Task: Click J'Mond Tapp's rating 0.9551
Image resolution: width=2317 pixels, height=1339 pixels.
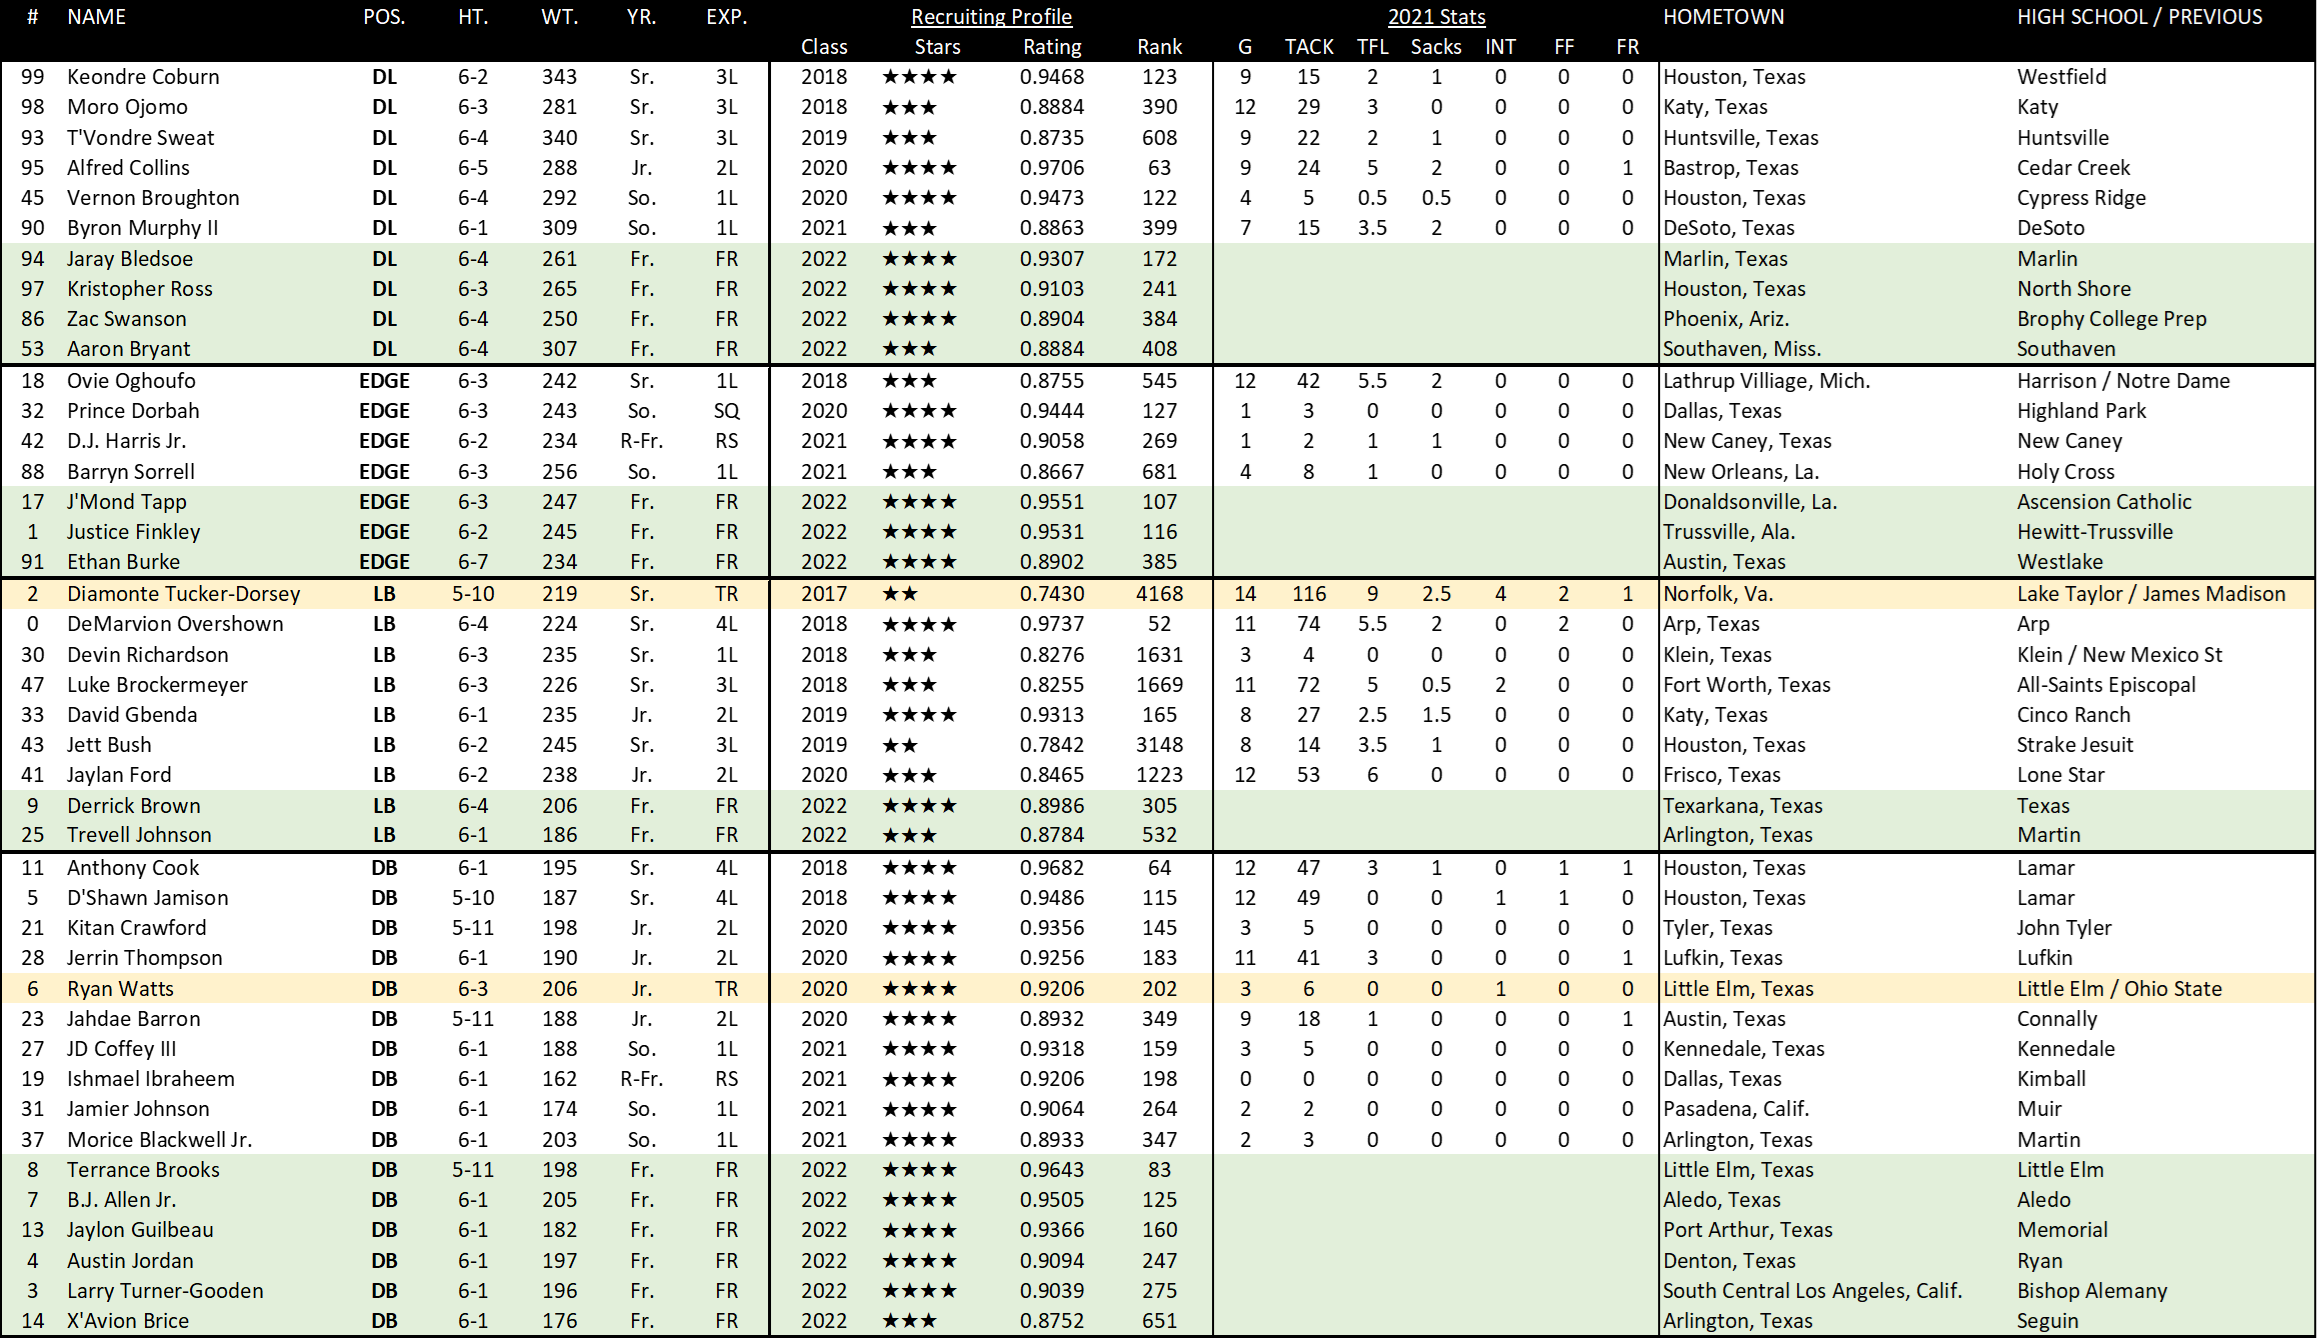Action: coord(1051,502)
